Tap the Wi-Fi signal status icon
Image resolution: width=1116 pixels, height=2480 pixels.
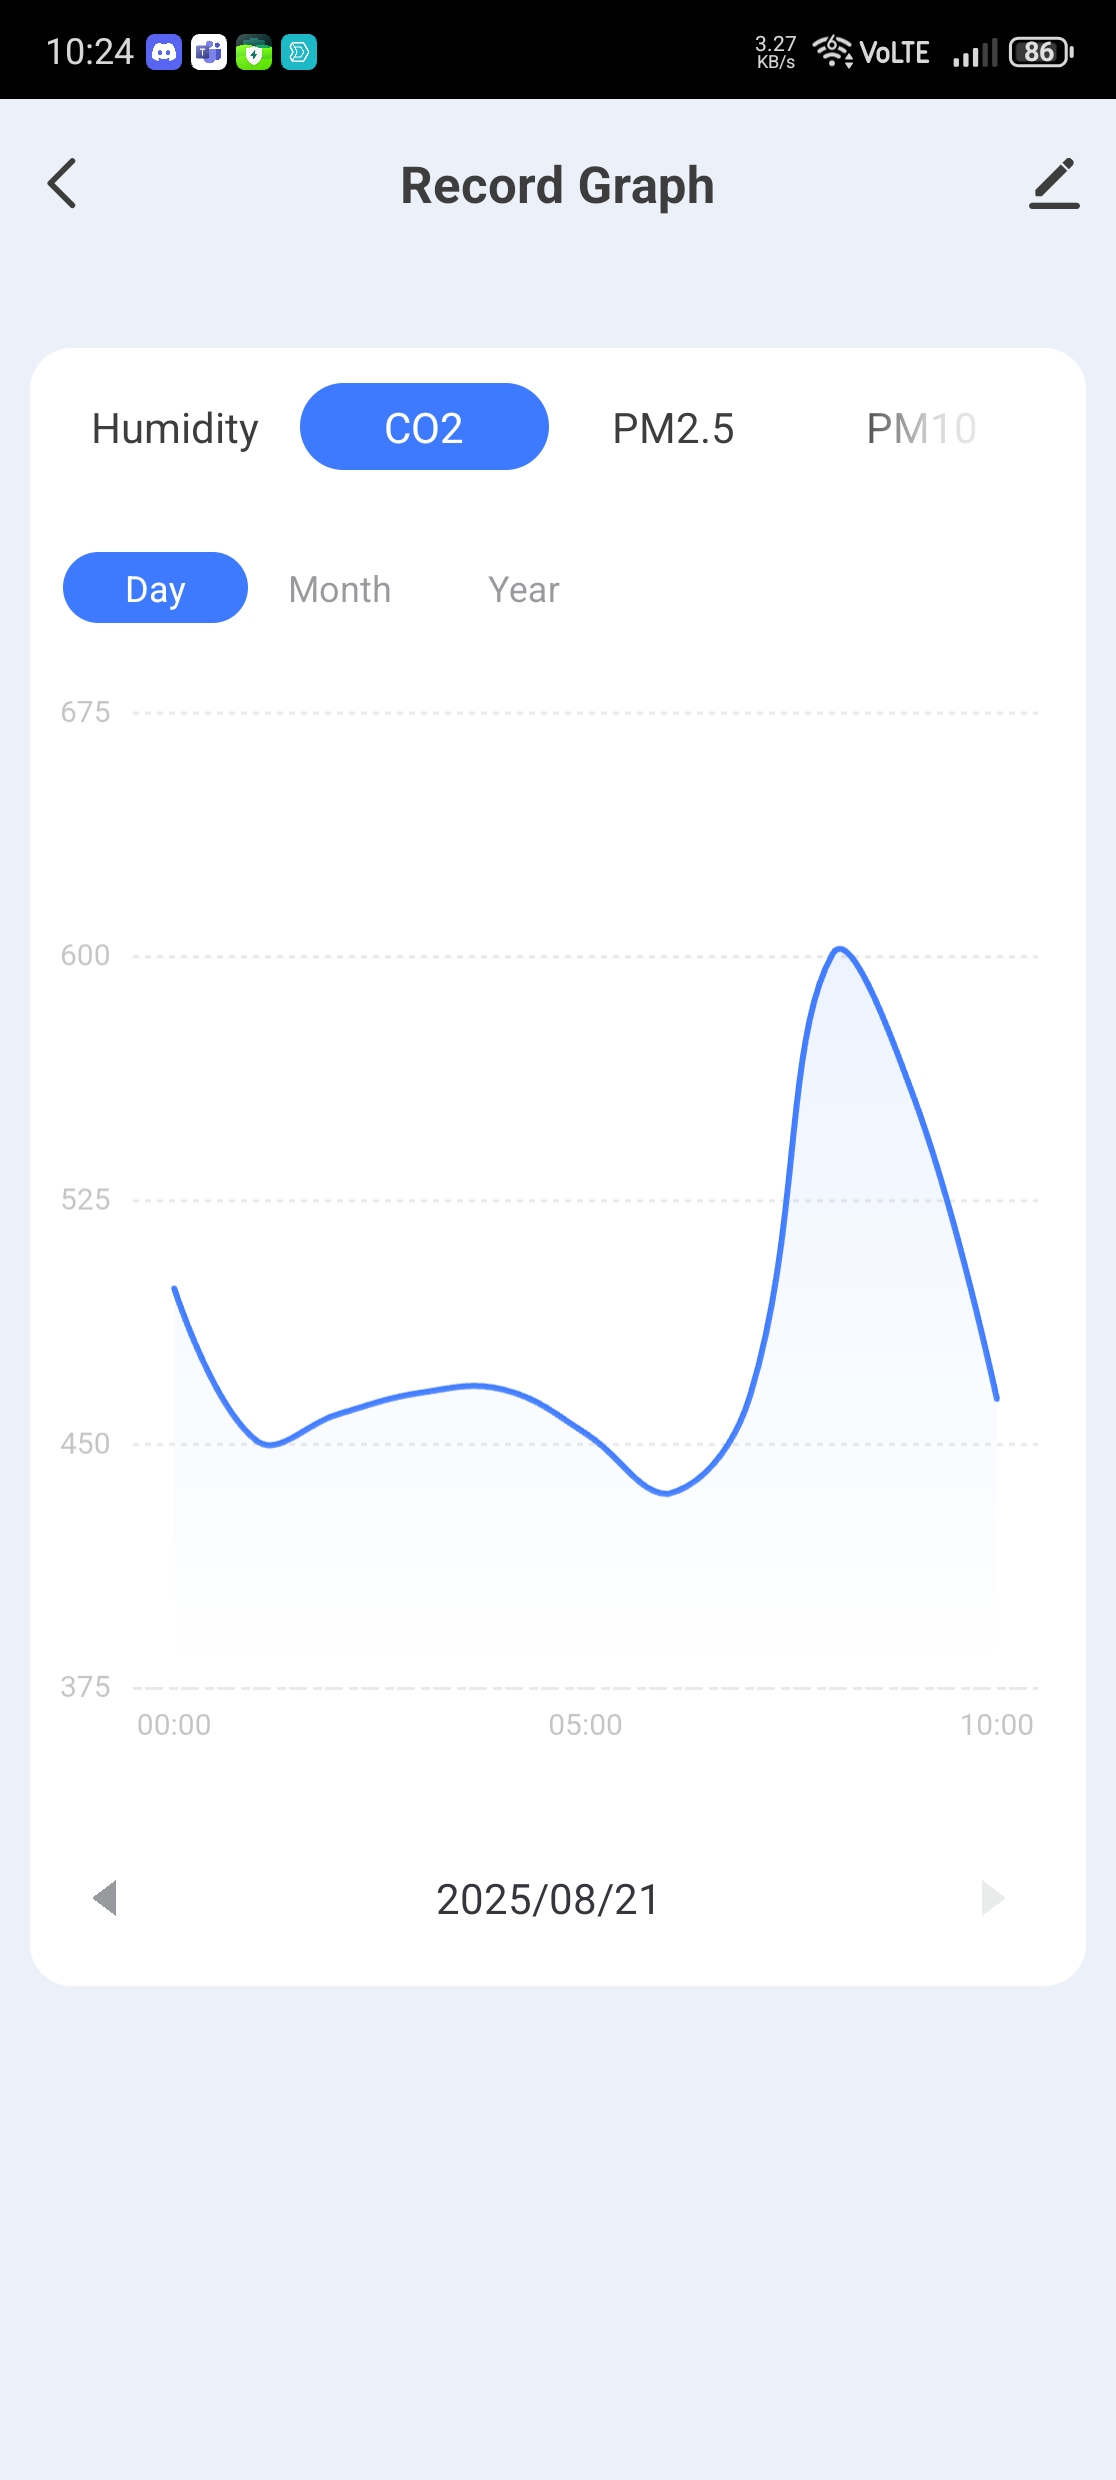point(832,51)
